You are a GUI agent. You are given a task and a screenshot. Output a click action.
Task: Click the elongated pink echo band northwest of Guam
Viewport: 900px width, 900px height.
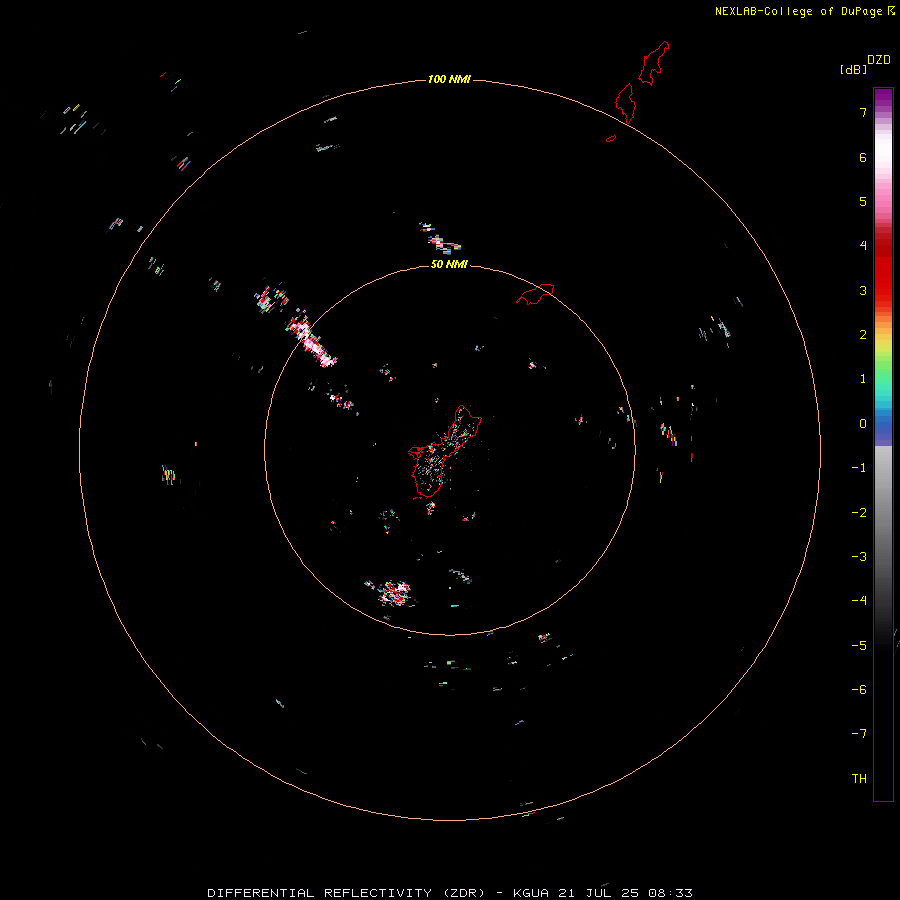point(312,341)
